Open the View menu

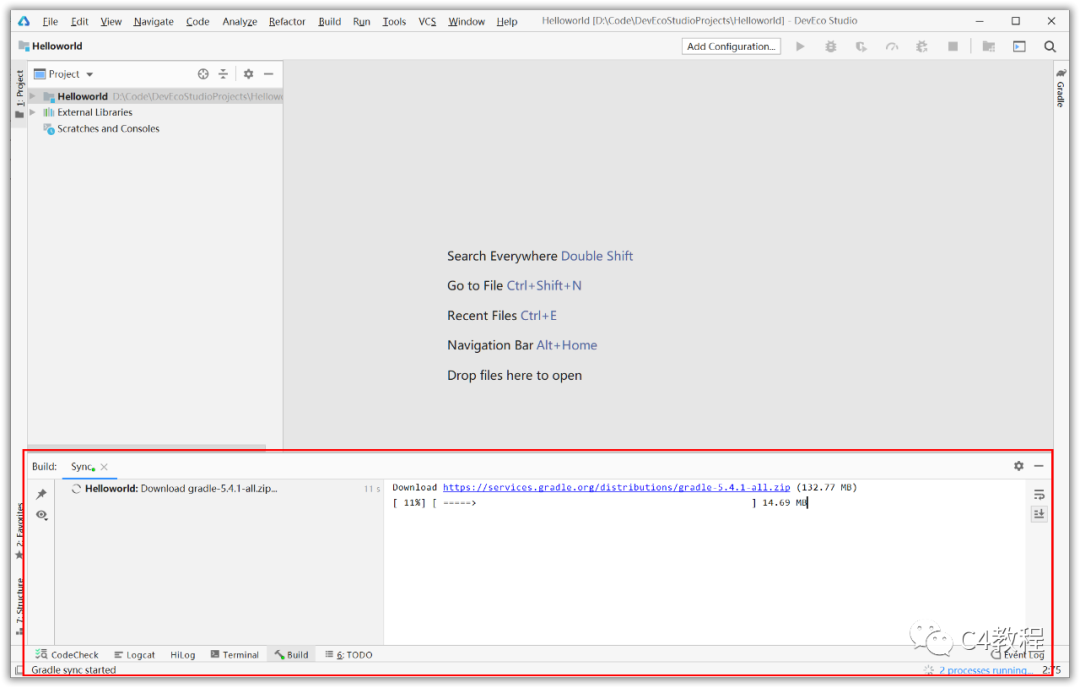click(x=111, y=21)
